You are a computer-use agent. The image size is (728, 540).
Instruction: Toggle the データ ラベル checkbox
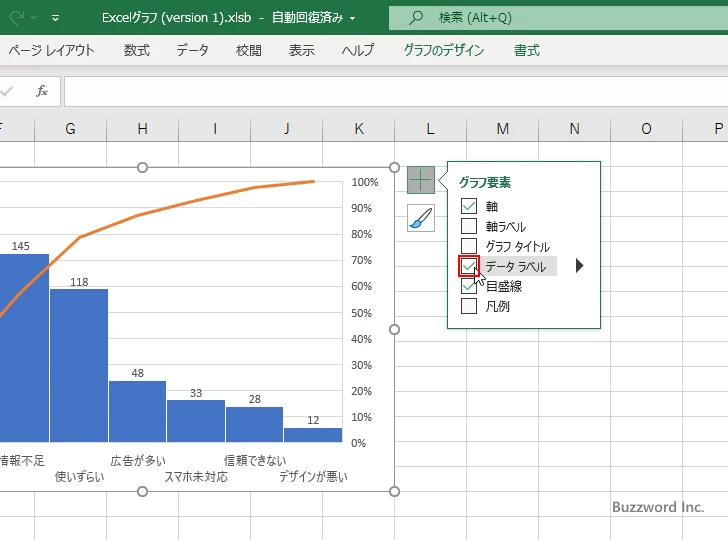pos(469,266)
